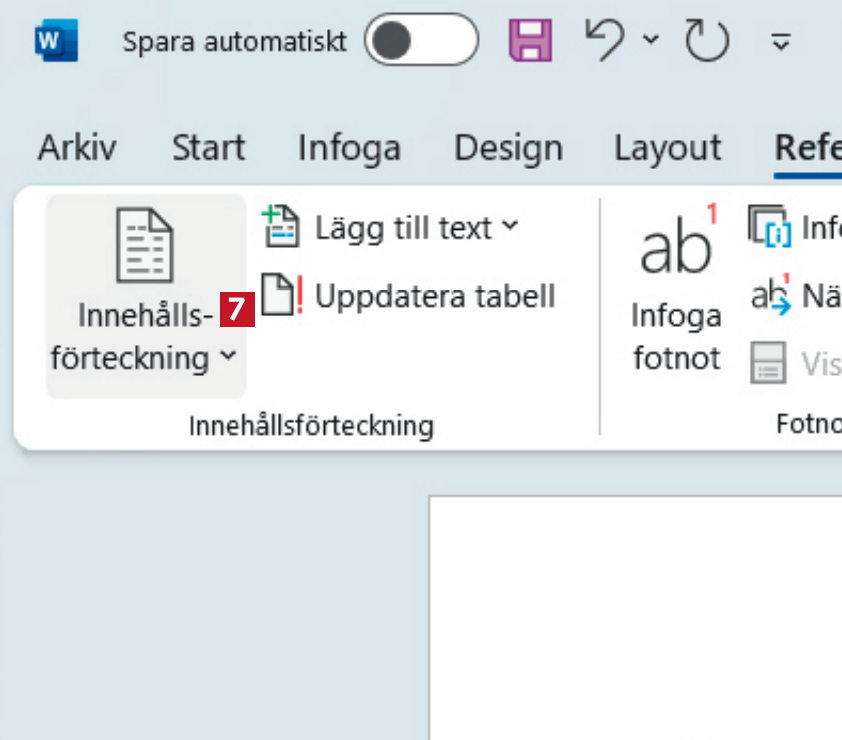The width and height of the screenshot is (842, 740).
Task: Click the Word application logo icon
Action: 56,41
